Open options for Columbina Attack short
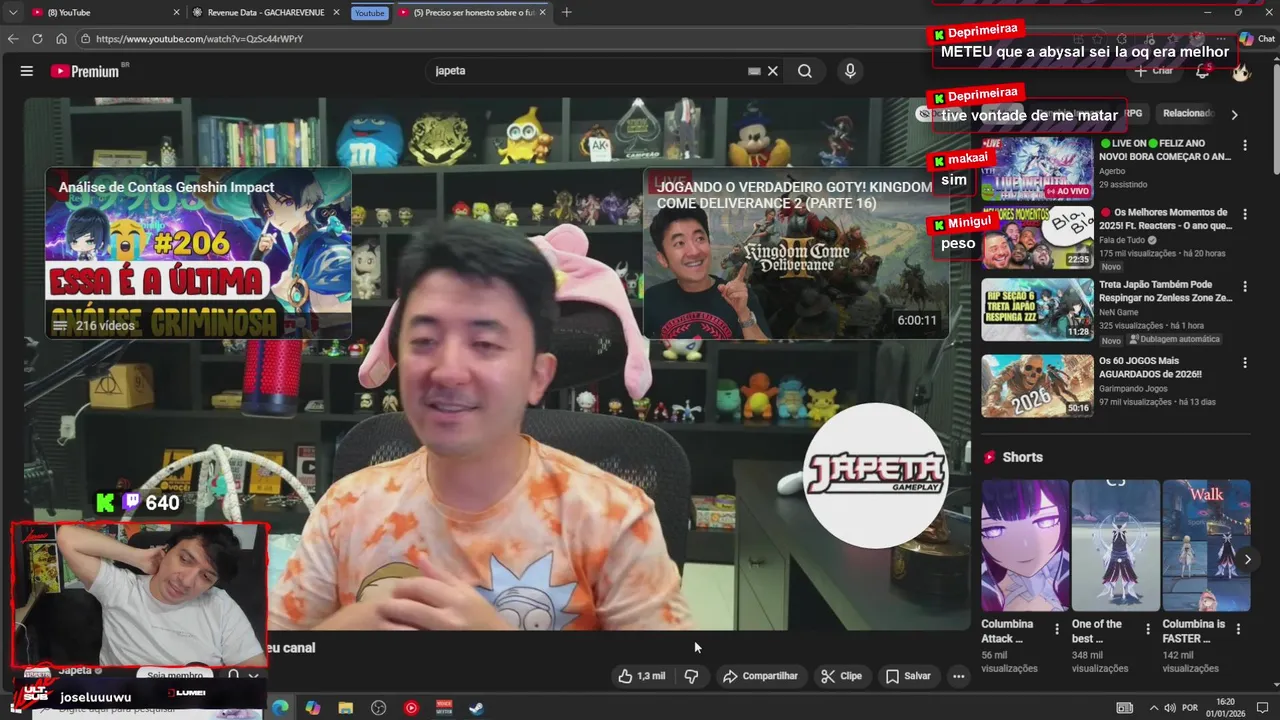The width and height of the screenshot is (1280, 720). click(x=1057, y=629)
